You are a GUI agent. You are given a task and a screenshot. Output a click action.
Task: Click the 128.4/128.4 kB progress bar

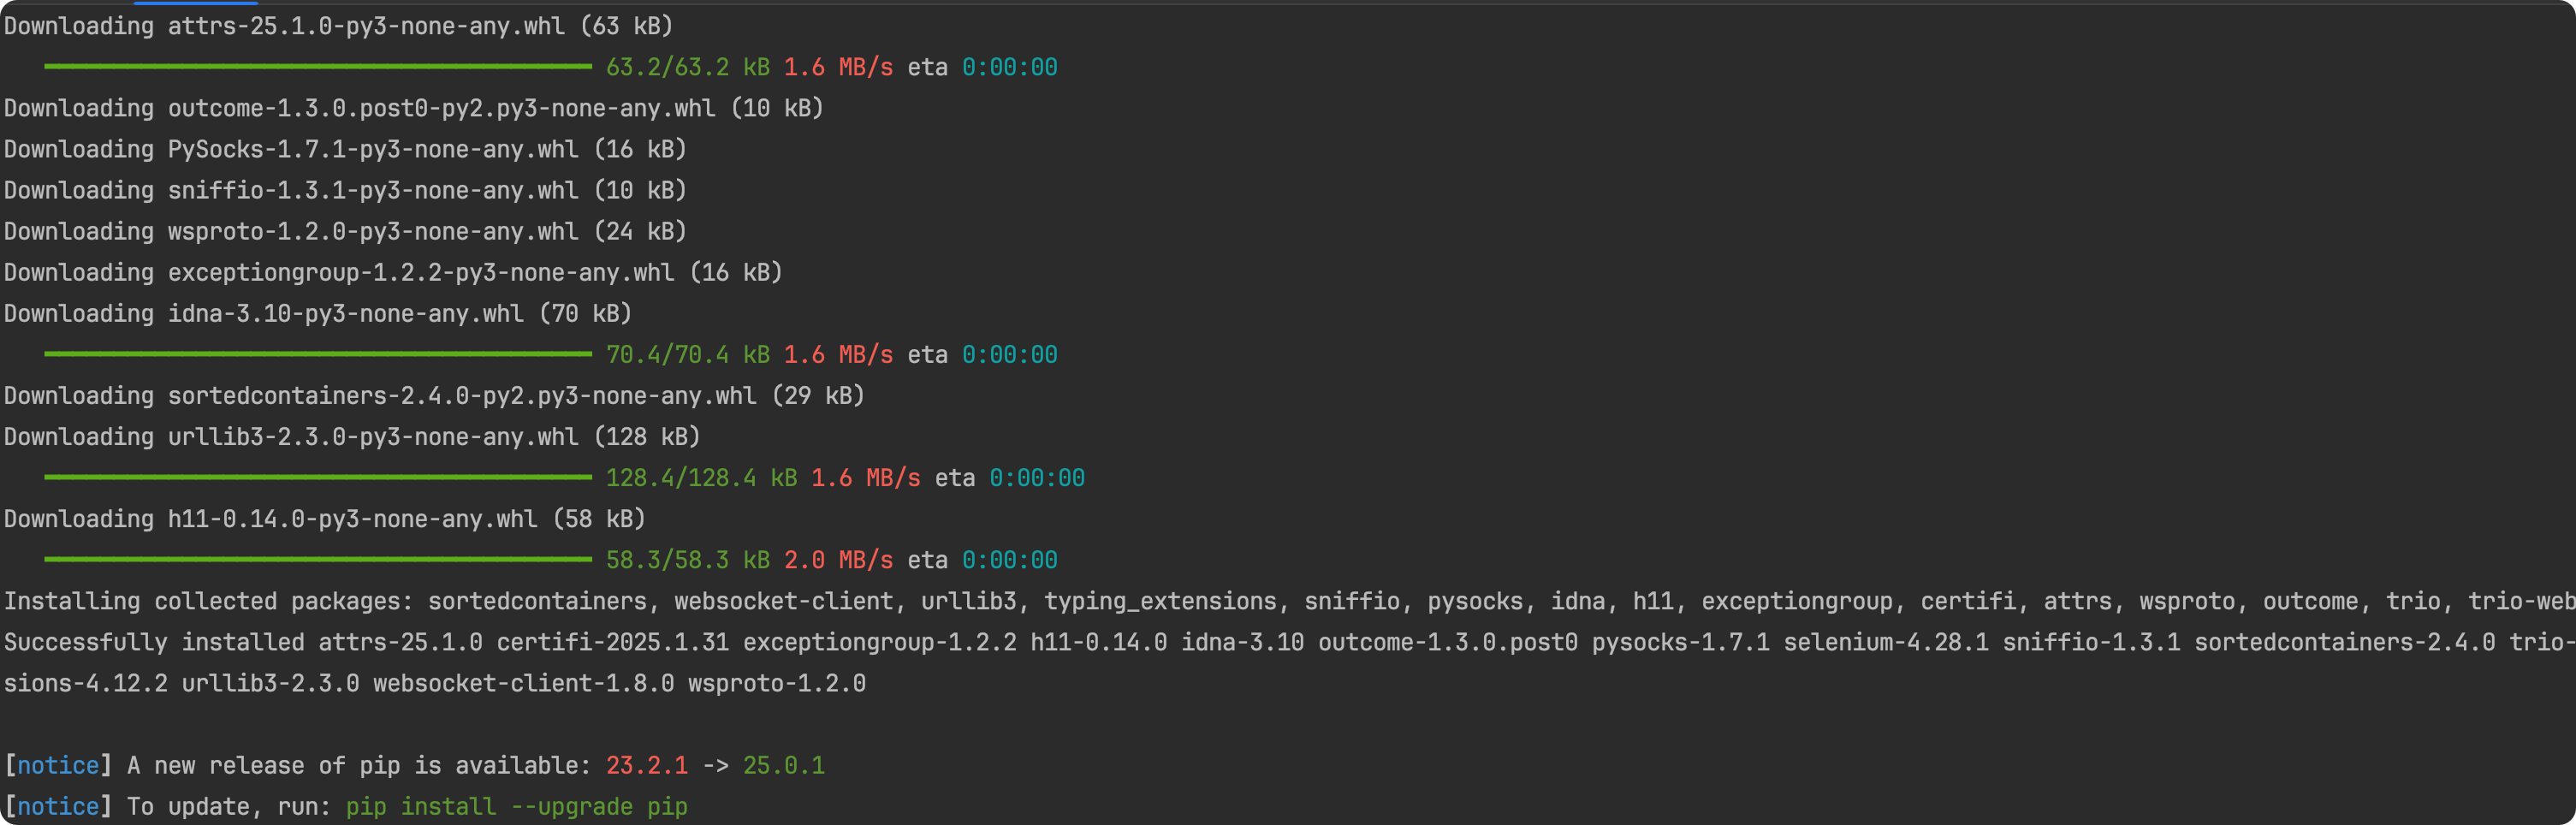point(318,477)
